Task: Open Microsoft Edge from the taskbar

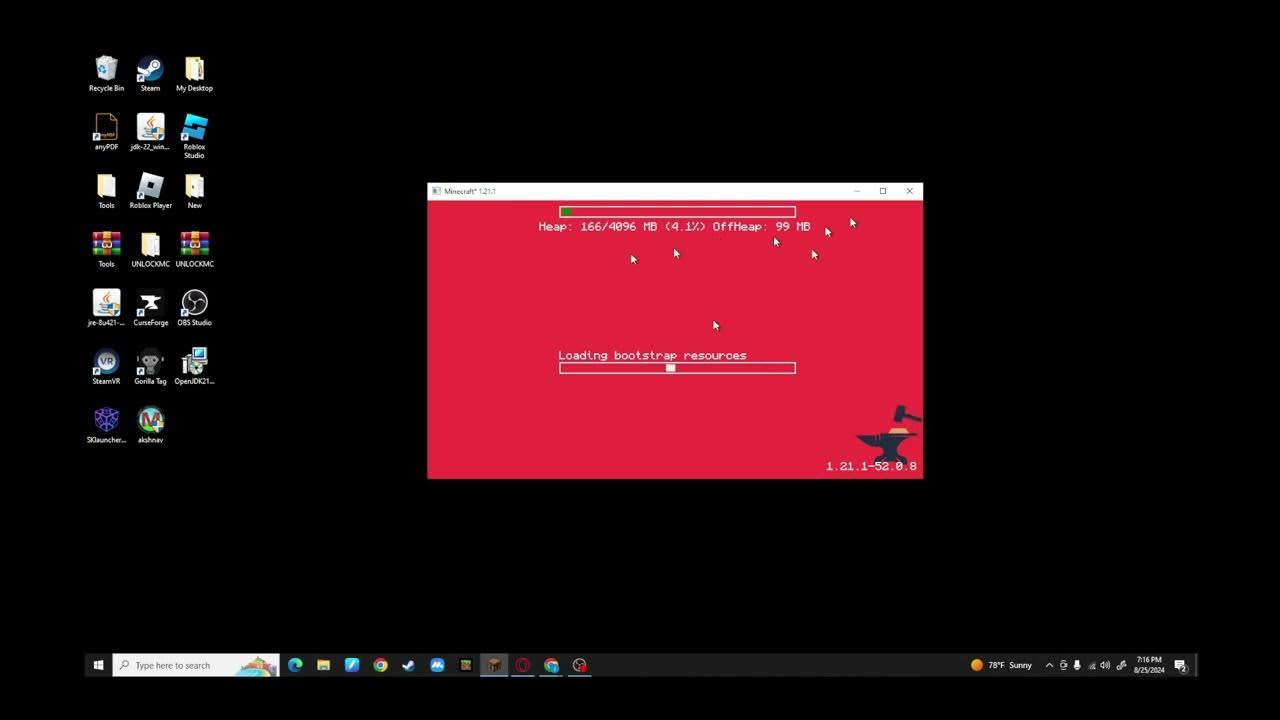Action: click(x=295, y=665)
